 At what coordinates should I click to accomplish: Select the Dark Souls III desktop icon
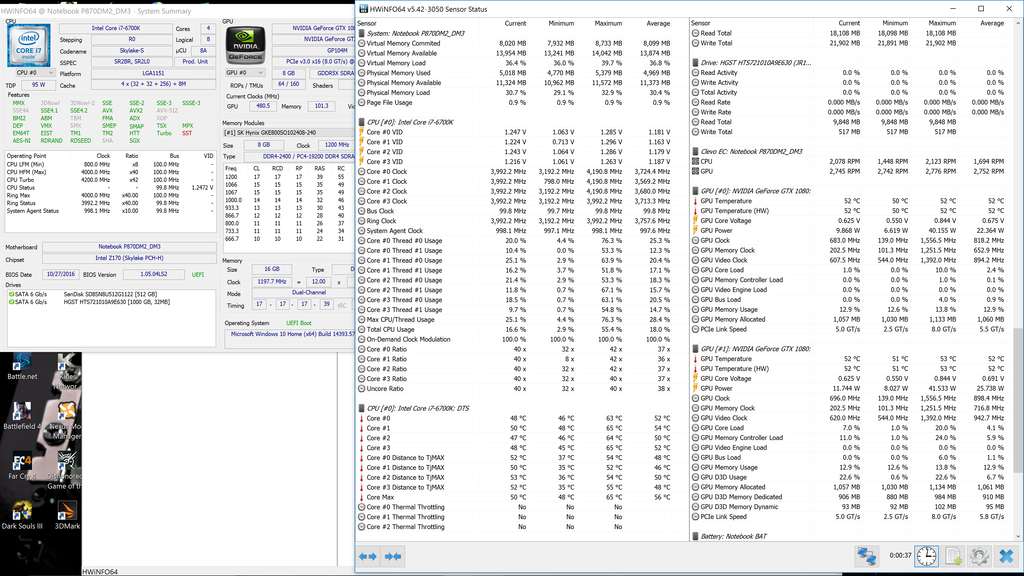point(22,515)
